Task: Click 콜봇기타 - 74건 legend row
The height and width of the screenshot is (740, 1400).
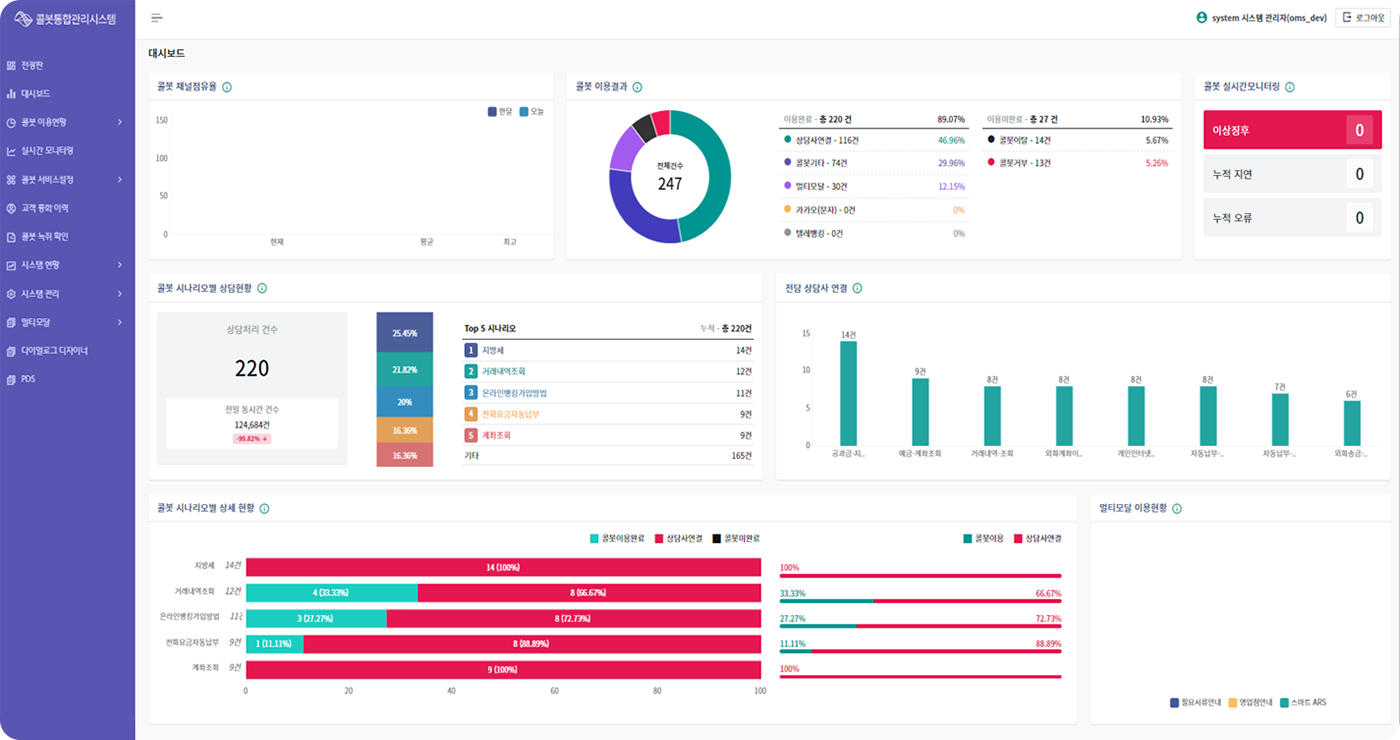Action: 875,163
